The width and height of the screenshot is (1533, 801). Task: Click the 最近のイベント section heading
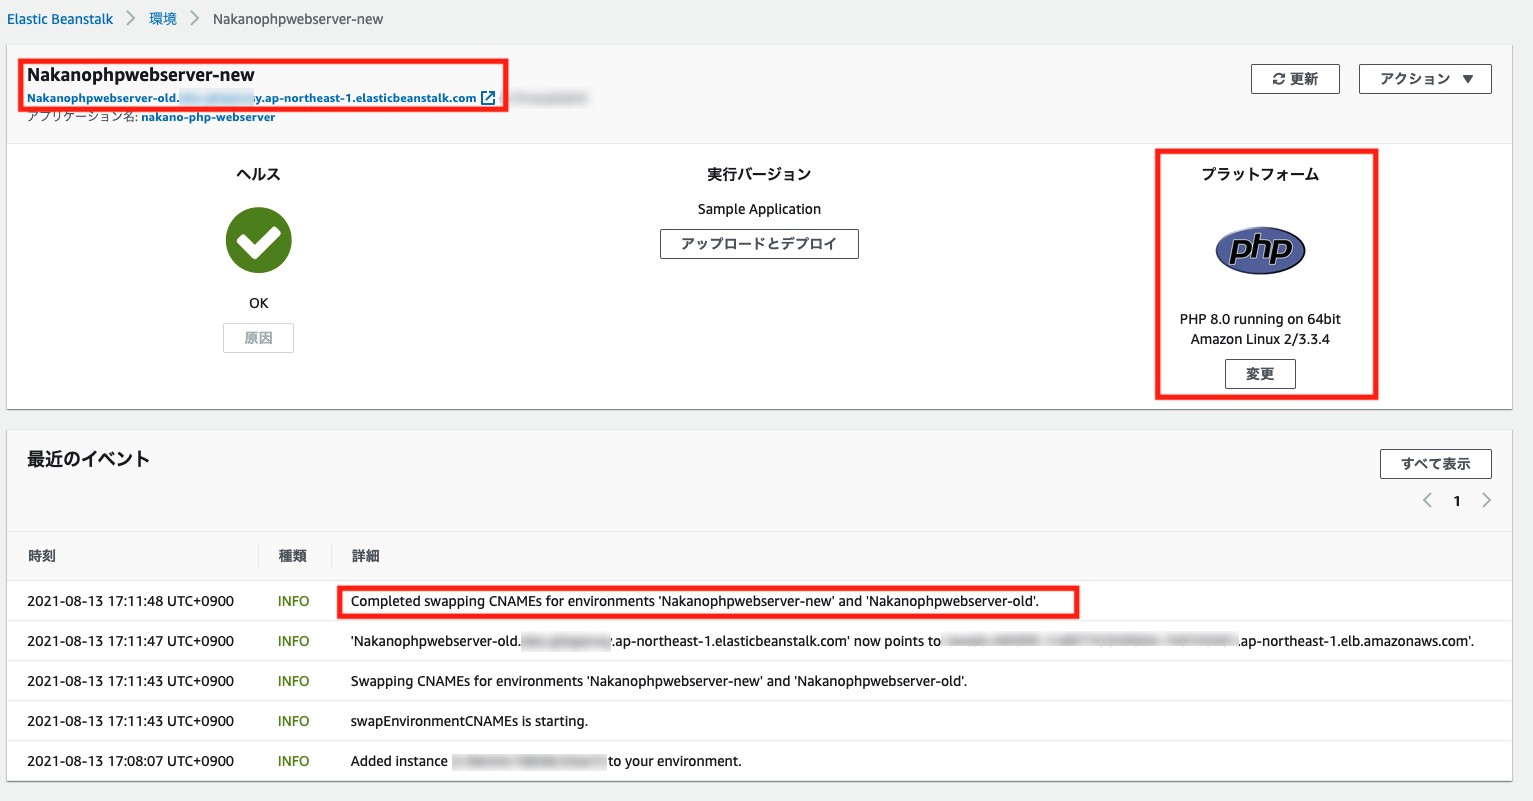pos(88,459)
